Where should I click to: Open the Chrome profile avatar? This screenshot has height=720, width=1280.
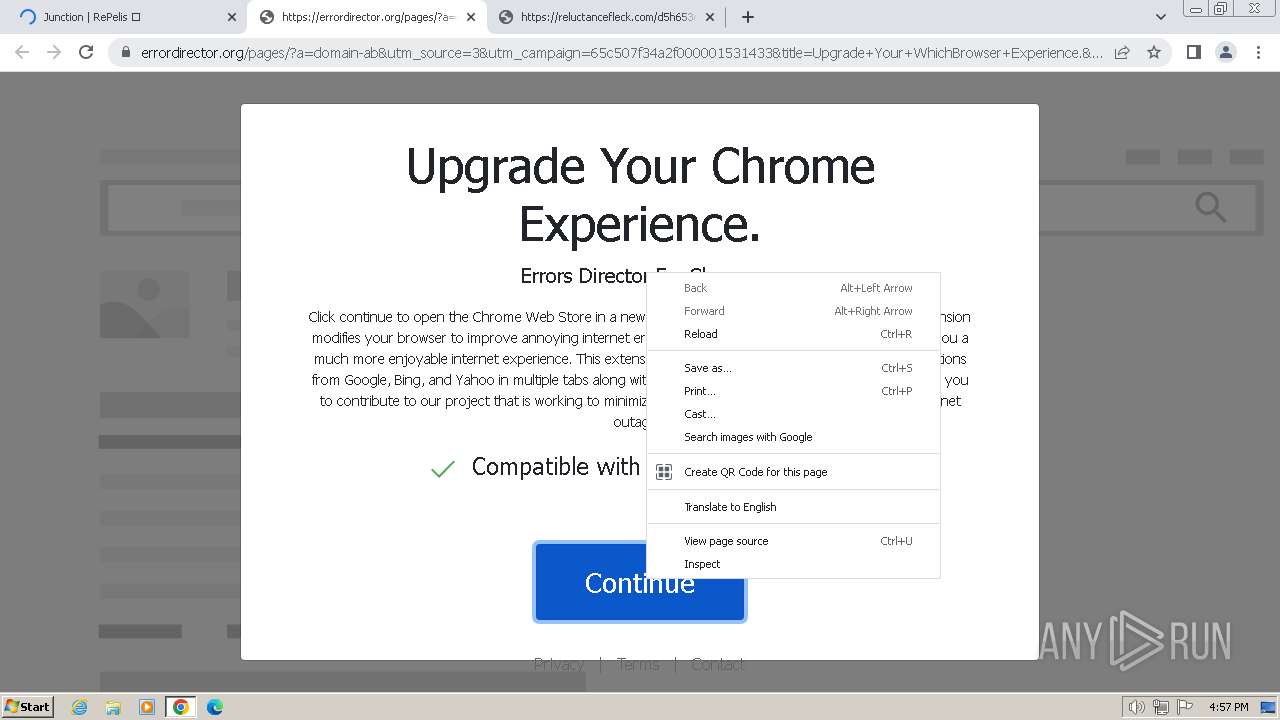click(x=1225, y=52)
